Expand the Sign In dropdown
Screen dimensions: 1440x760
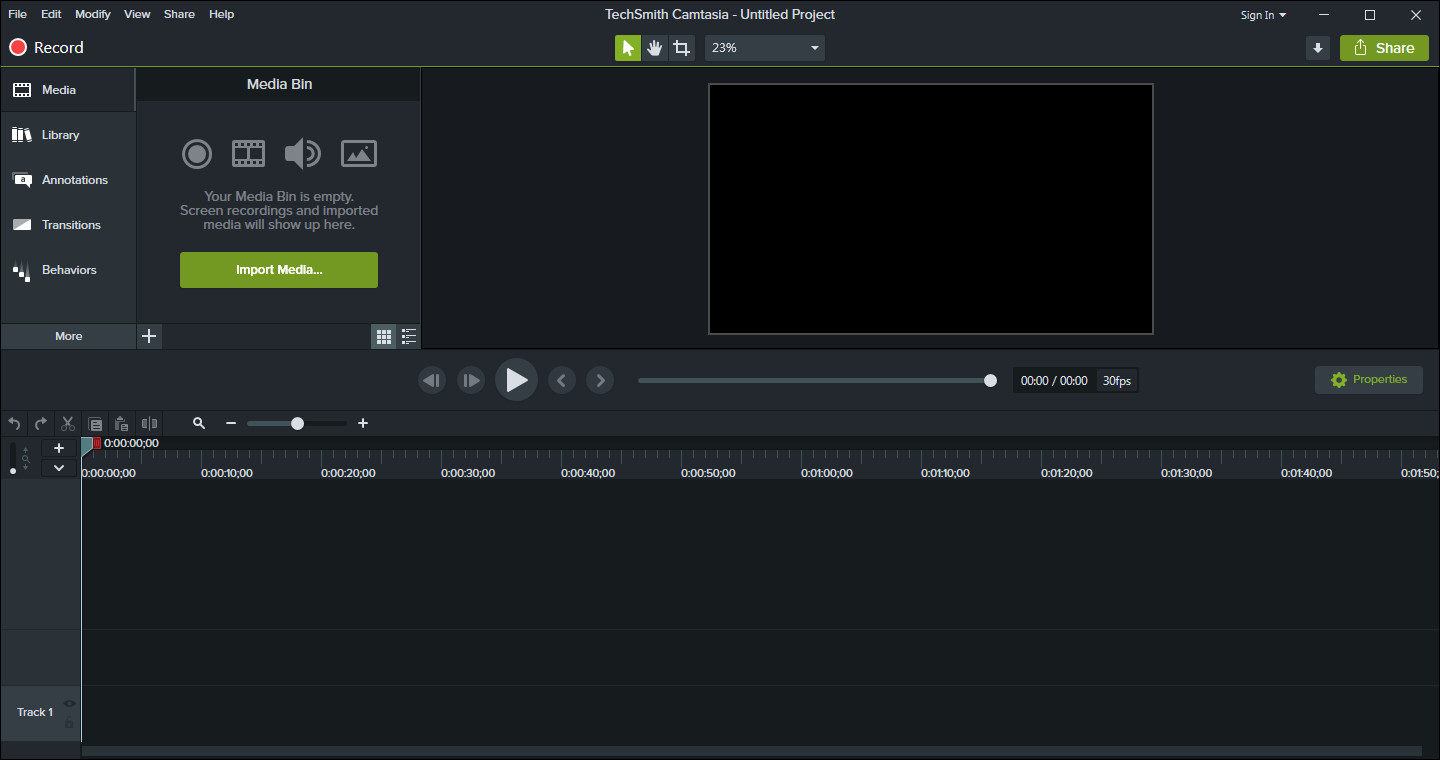click(1263, 15)
